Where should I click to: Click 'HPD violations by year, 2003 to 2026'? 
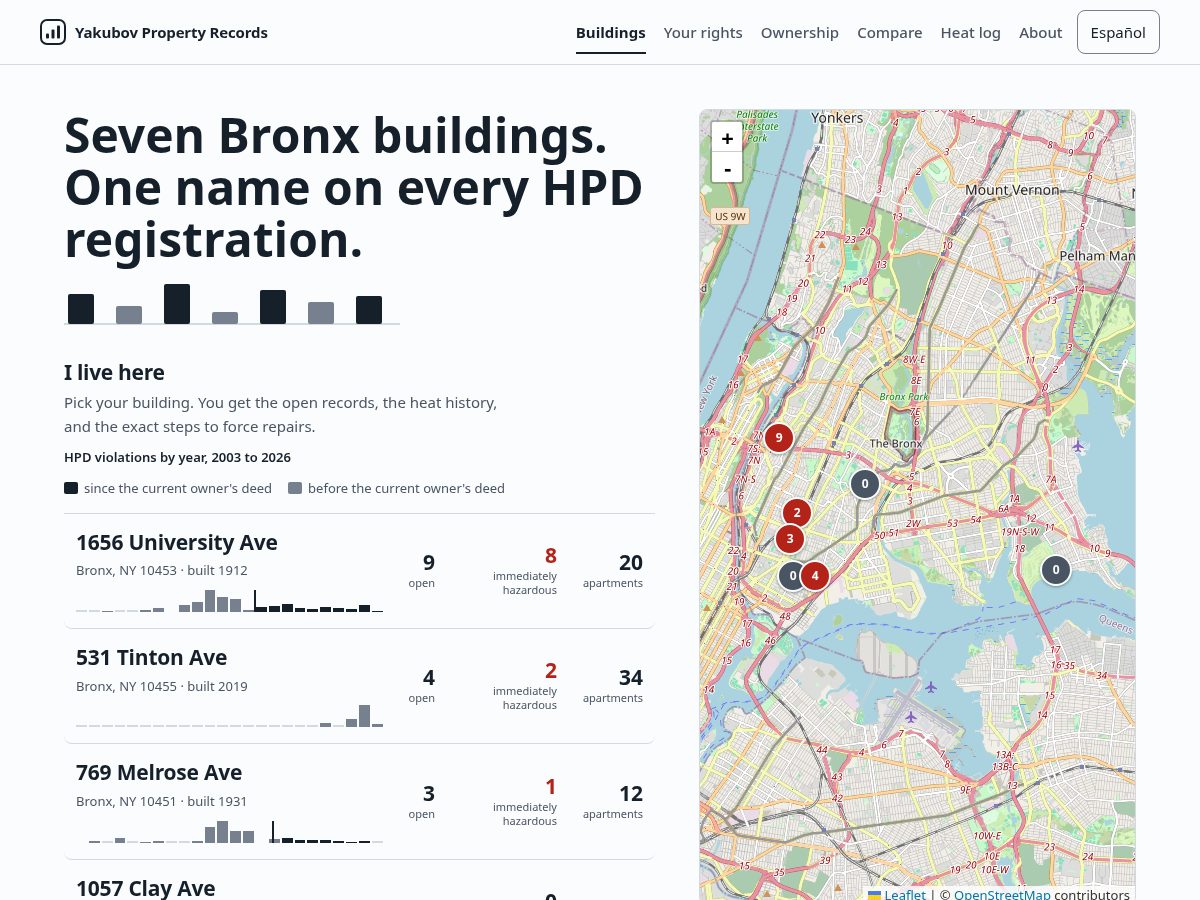coord(178,458)
